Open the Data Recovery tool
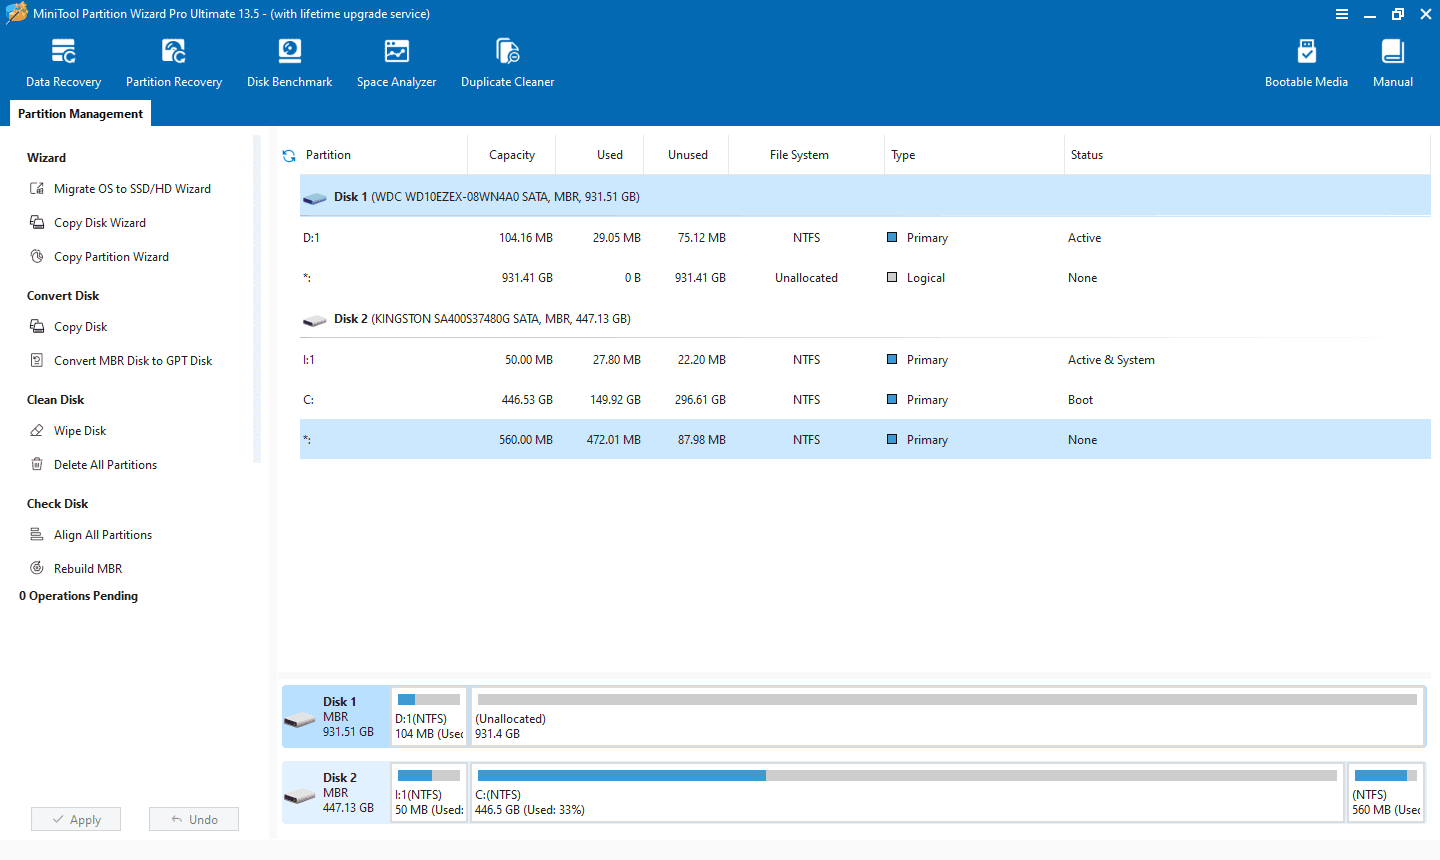This screenshot has height=860, width=1440. pos(63,60)
